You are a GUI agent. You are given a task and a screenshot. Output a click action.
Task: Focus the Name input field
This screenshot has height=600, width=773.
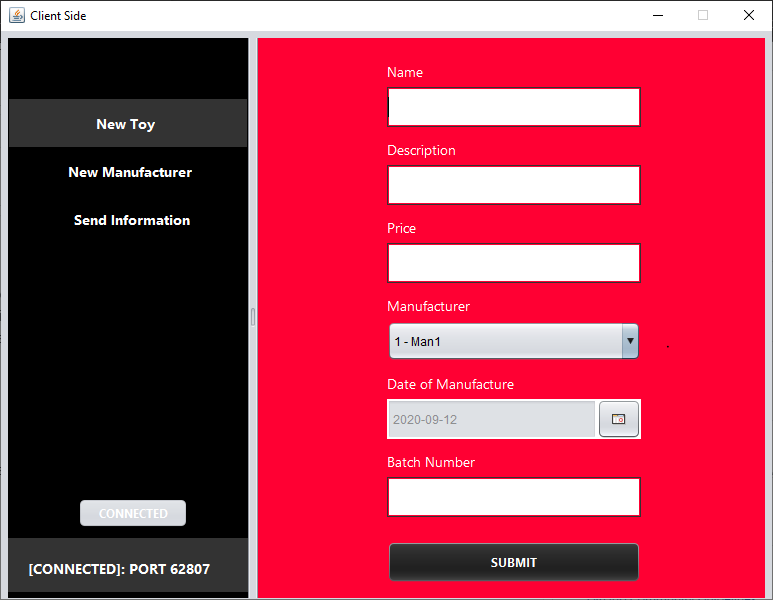click(x=514, y=107)
